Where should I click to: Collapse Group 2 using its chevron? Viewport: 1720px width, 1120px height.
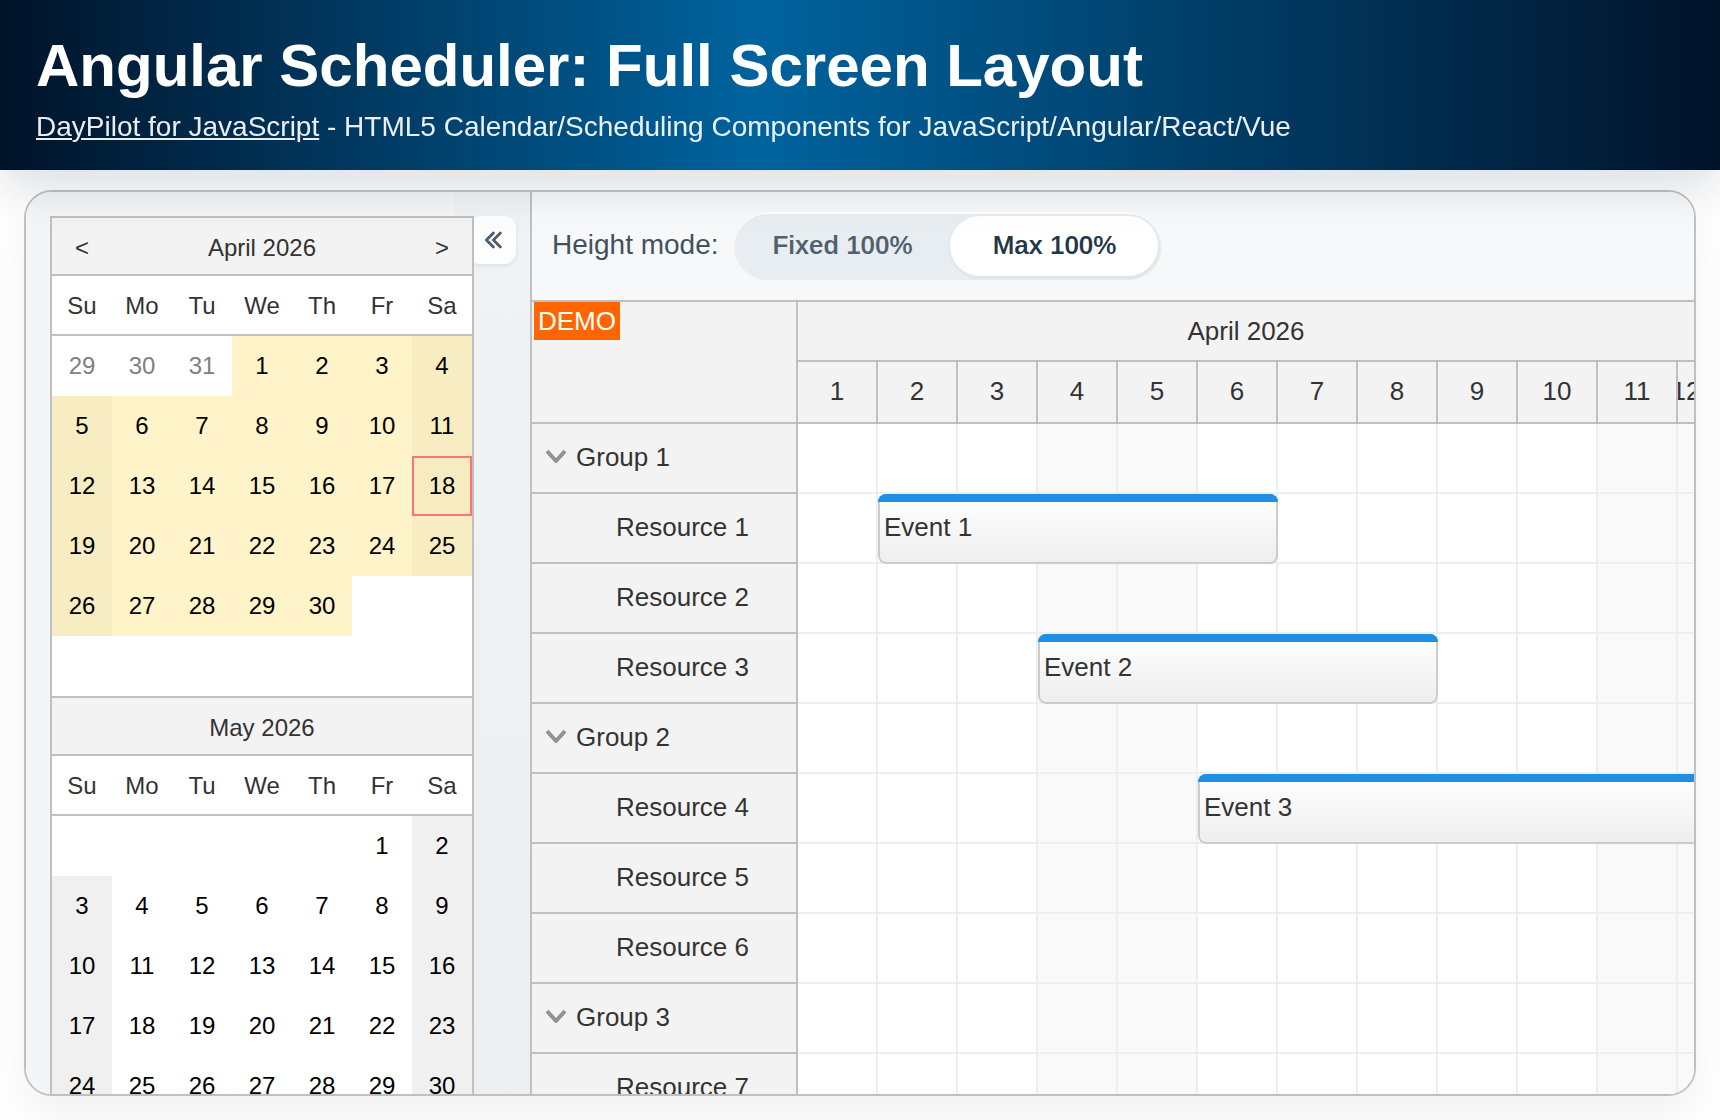(556, 737)
